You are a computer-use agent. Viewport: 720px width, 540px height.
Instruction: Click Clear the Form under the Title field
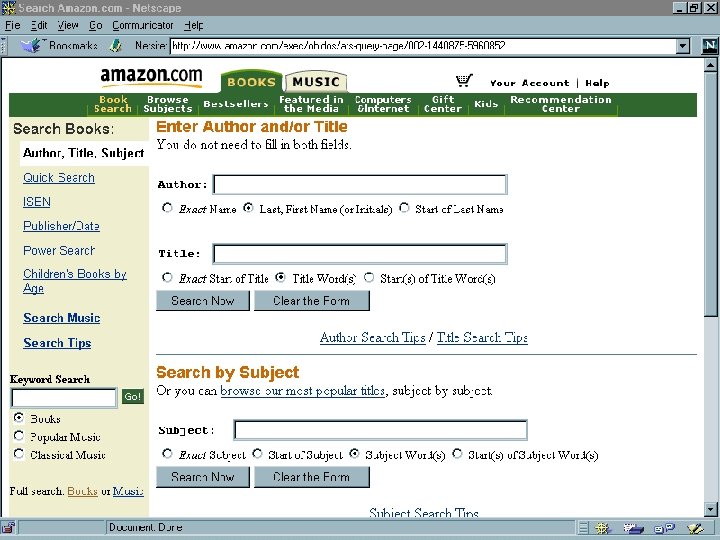point(312,301)
